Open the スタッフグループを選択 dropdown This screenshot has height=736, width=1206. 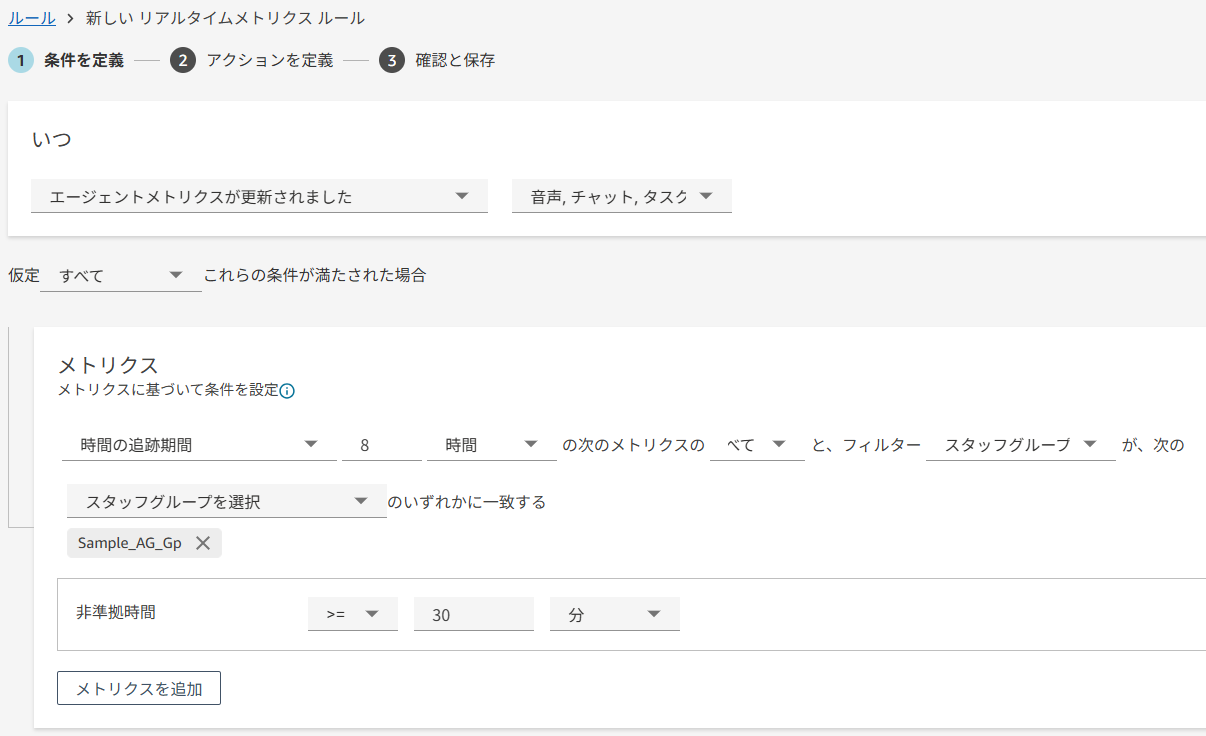226,502
